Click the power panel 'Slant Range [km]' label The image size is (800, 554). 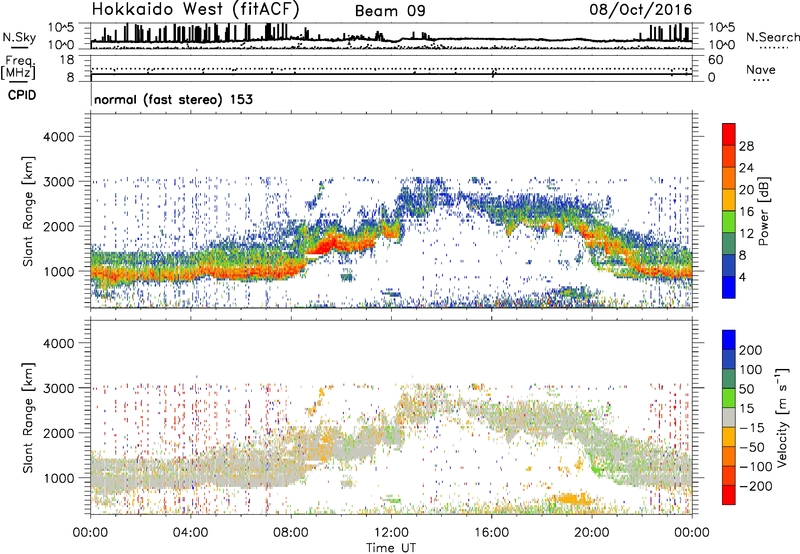[x=28, y=211]
